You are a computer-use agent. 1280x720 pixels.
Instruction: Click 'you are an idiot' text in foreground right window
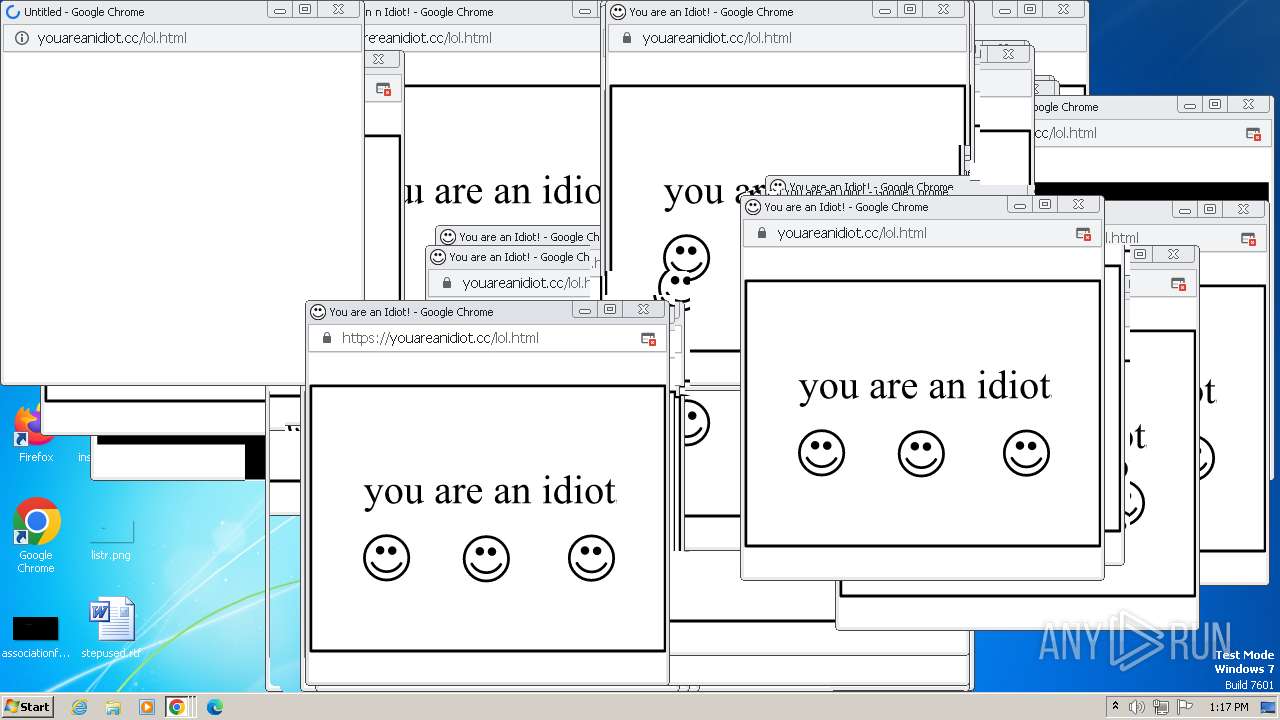click(925, 387)
